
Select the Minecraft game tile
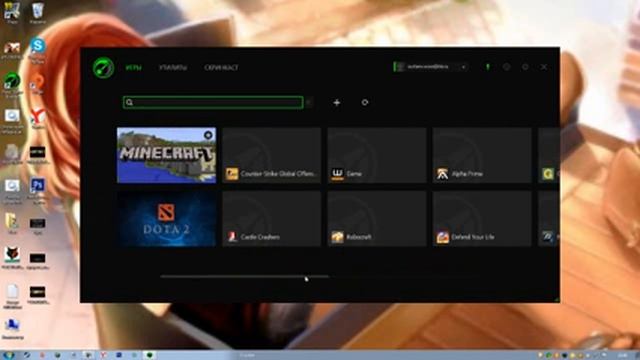(x=167, y=155)
